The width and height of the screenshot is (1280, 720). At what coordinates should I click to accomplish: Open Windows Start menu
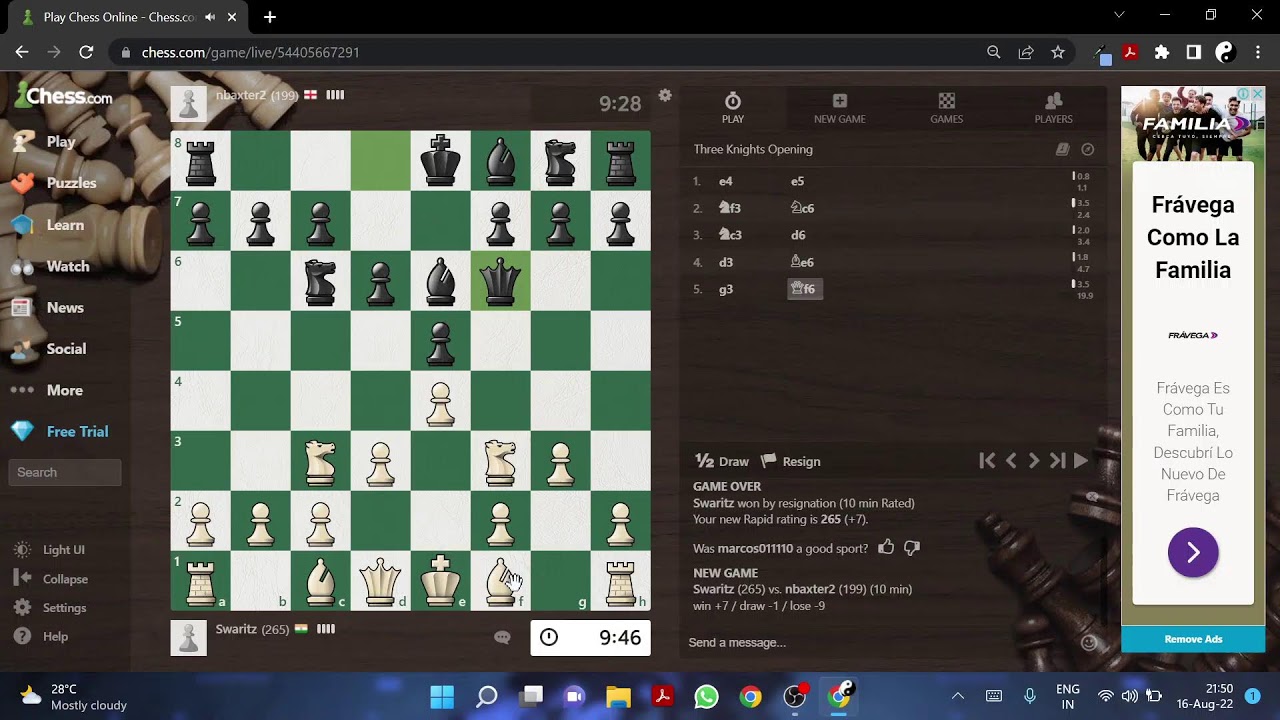pos(442,696)
